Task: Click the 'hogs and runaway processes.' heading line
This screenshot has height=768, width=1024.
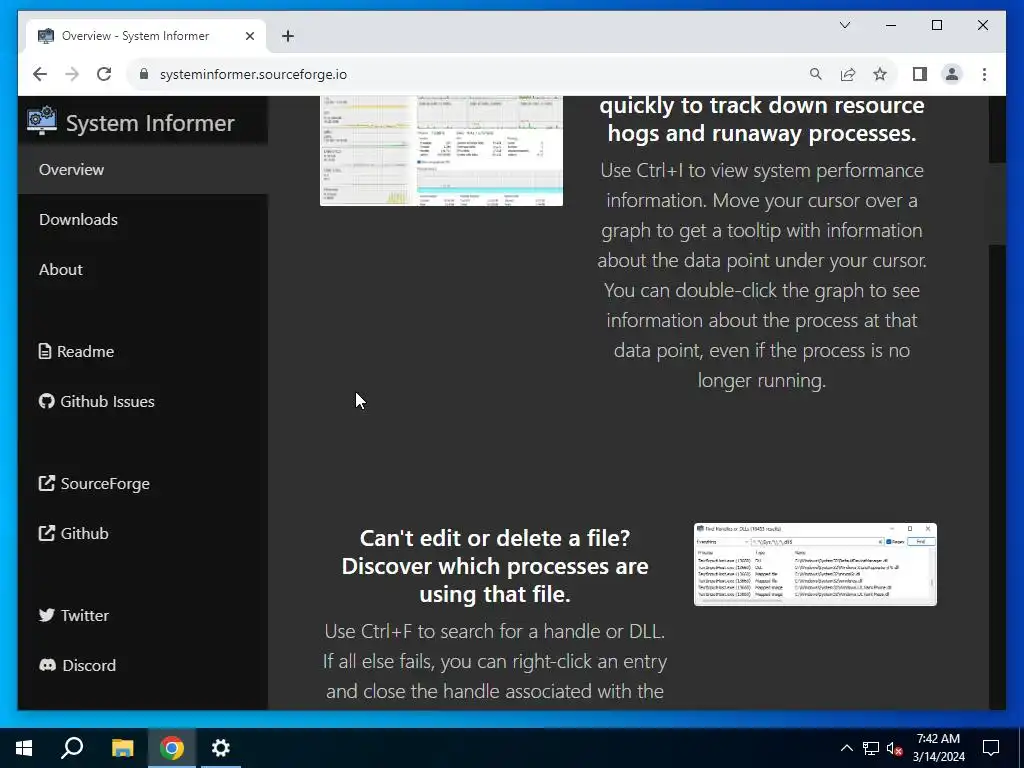Action: [762, 133]
